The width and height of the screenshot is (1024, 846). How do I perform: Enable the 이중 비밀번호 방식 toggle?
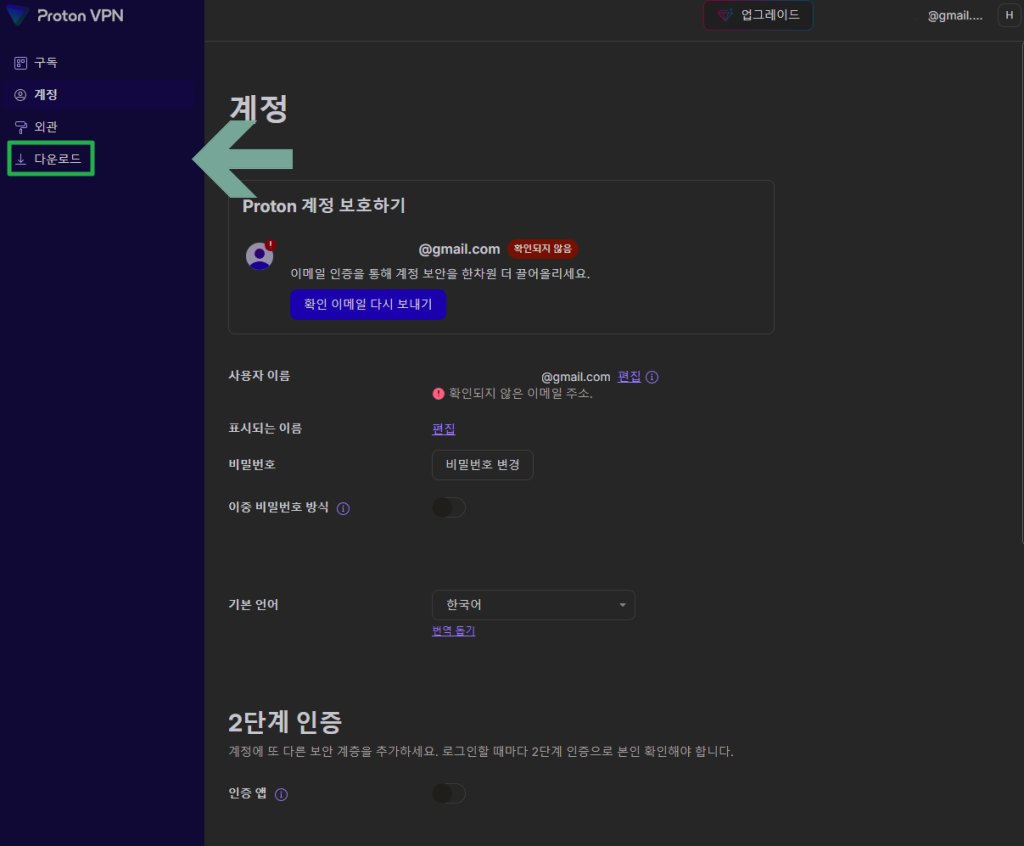[x=449, y=508]
